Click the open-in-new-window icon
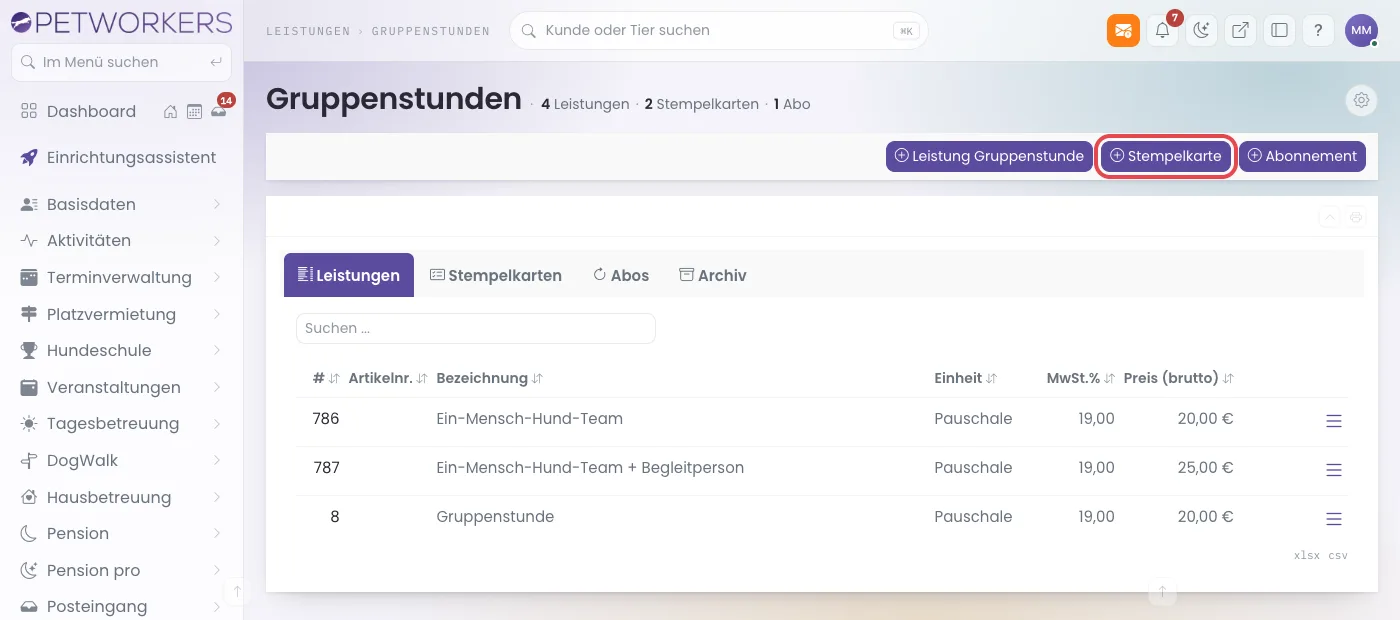Viewport: 1400px width, 620px height. click(x=1240, y=30)
